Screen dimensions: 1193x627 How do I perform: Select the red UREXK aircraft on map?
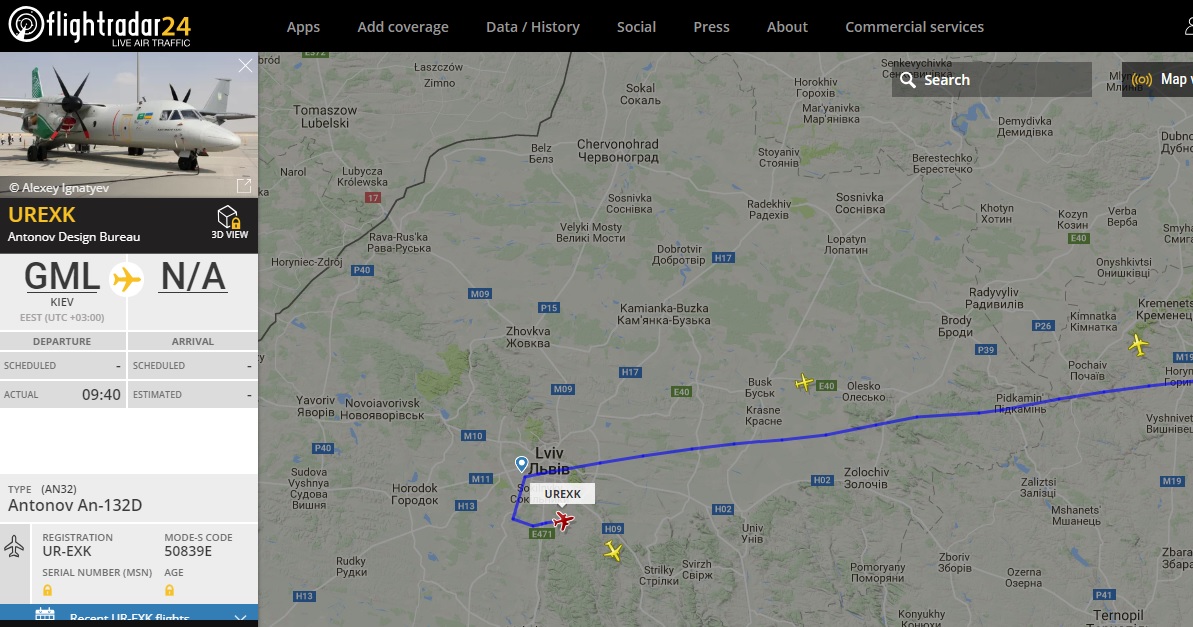click(563, 520)
